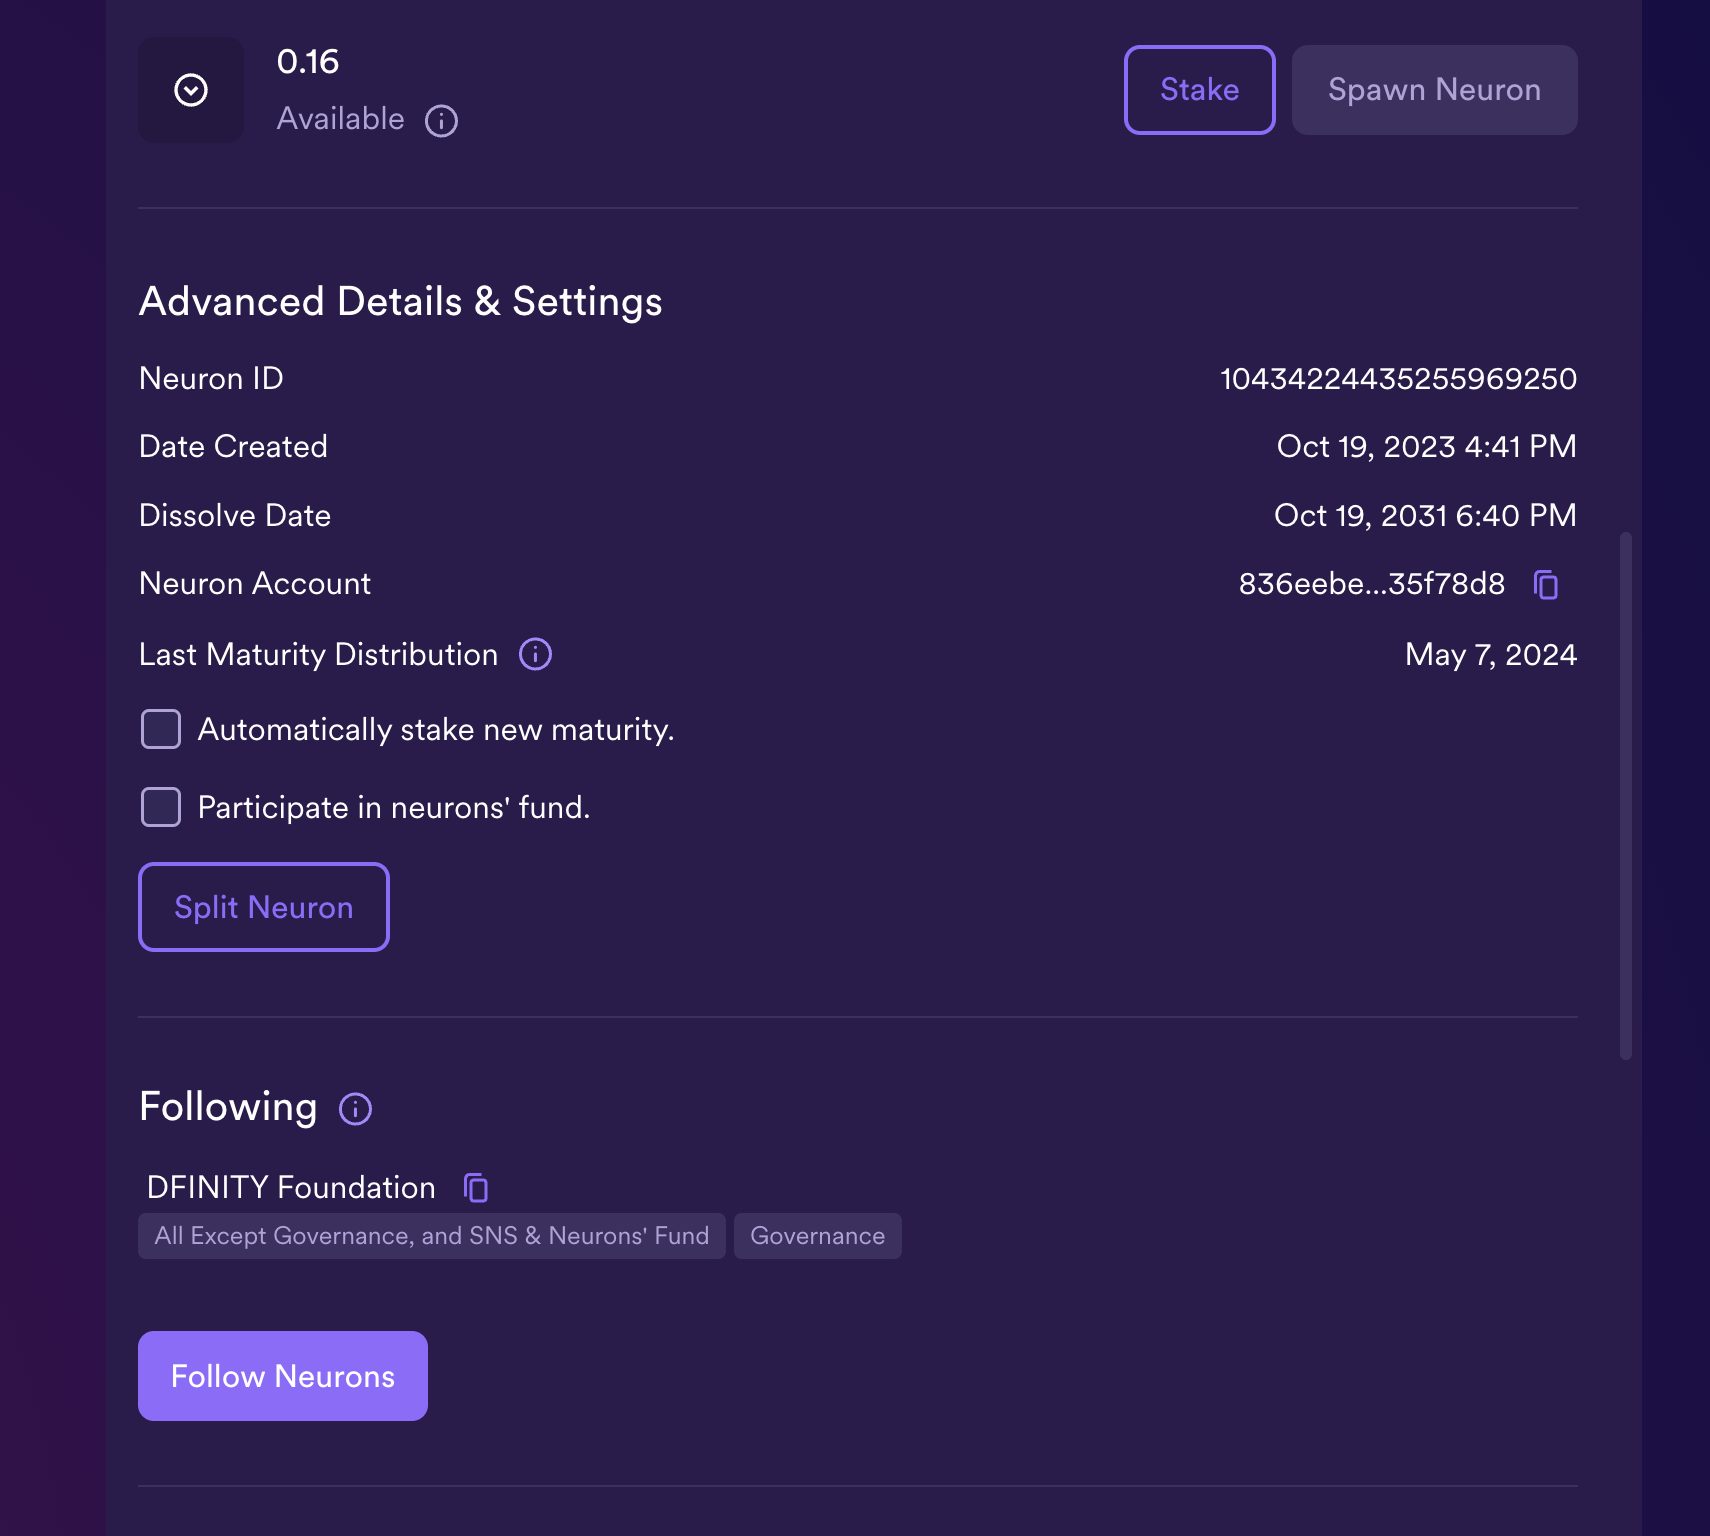Click the DFINITY Foundation followee name
1710x1536 pixels.
(291, 1188)
